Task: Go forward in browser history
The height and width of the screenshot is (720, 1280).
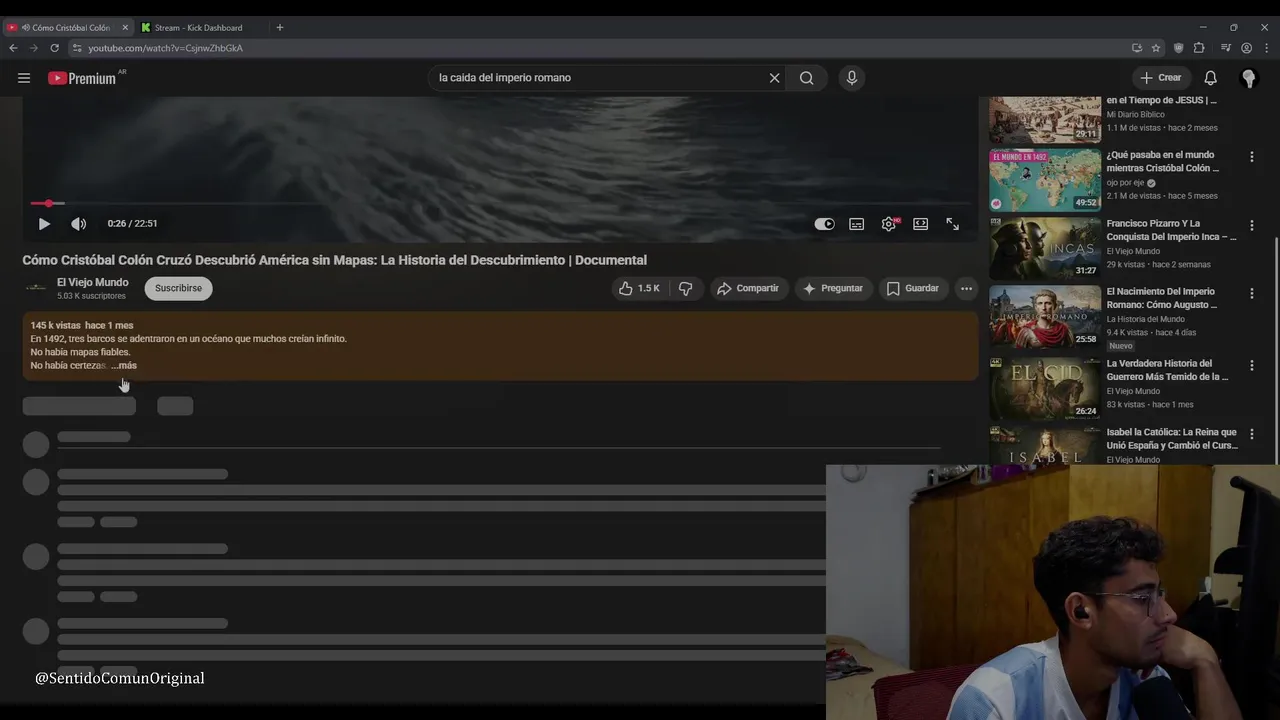Action: (x=33, y=48)
